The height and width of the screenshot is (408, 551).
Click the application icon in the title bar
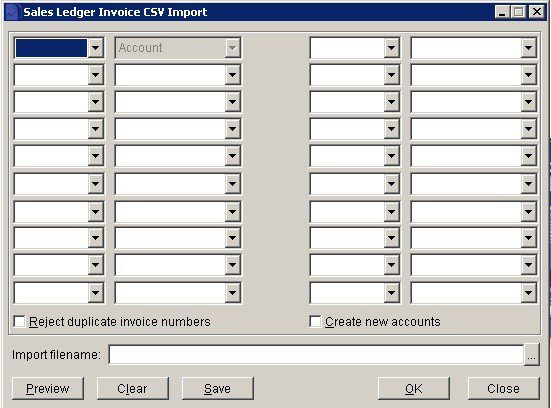pos(12,12)
